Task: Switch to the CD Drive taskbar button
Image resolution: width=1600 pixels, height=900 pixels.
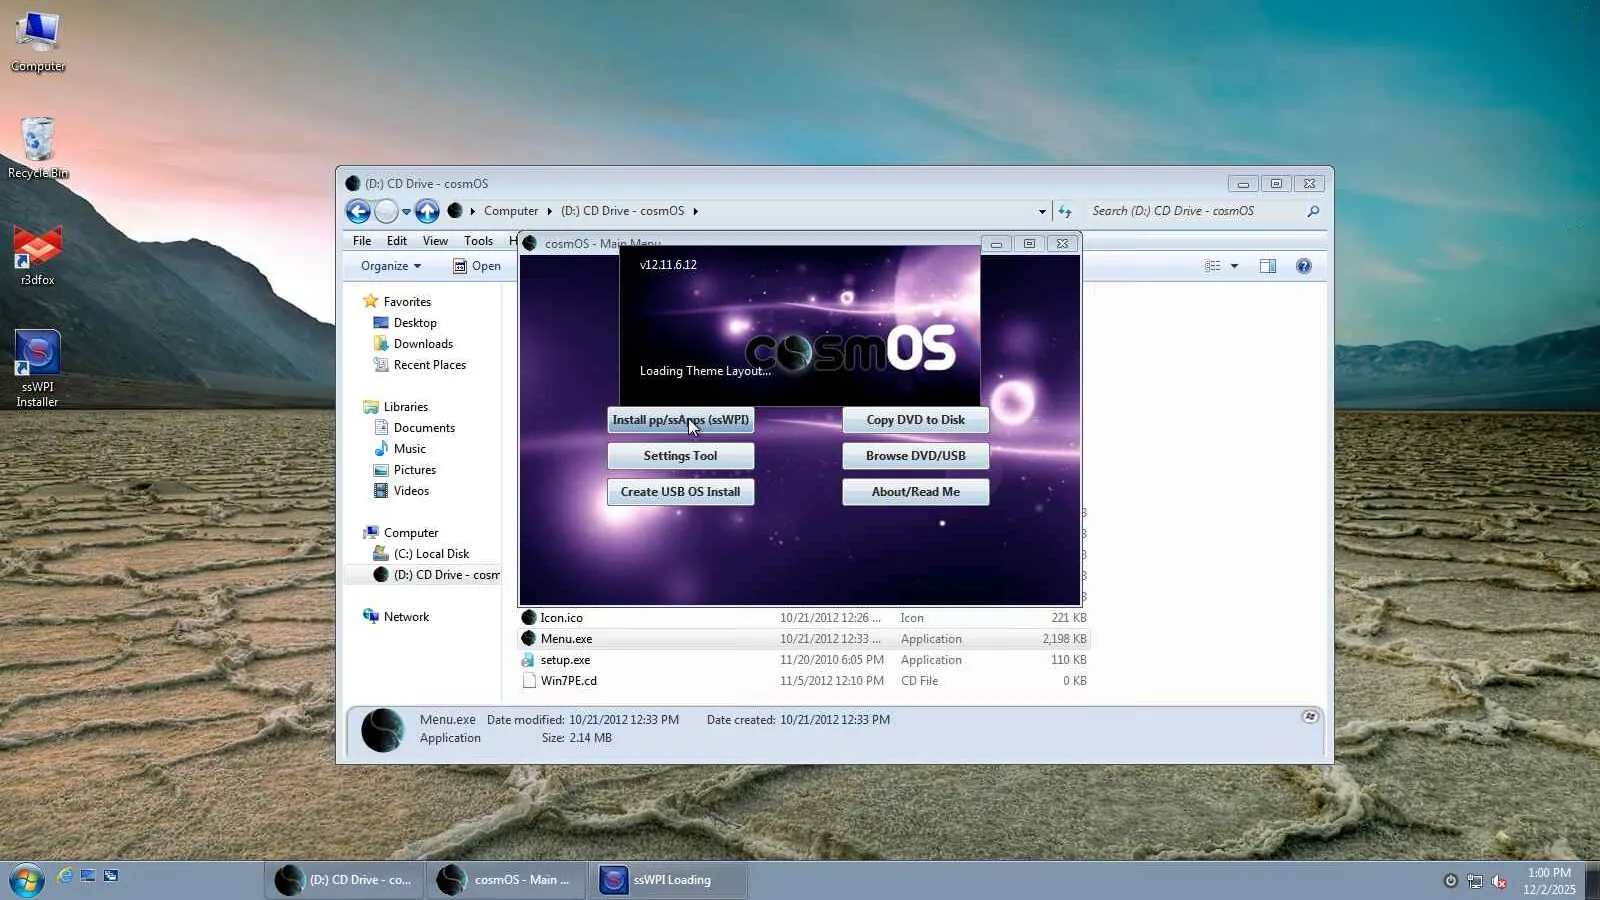Action: [345, 880]
